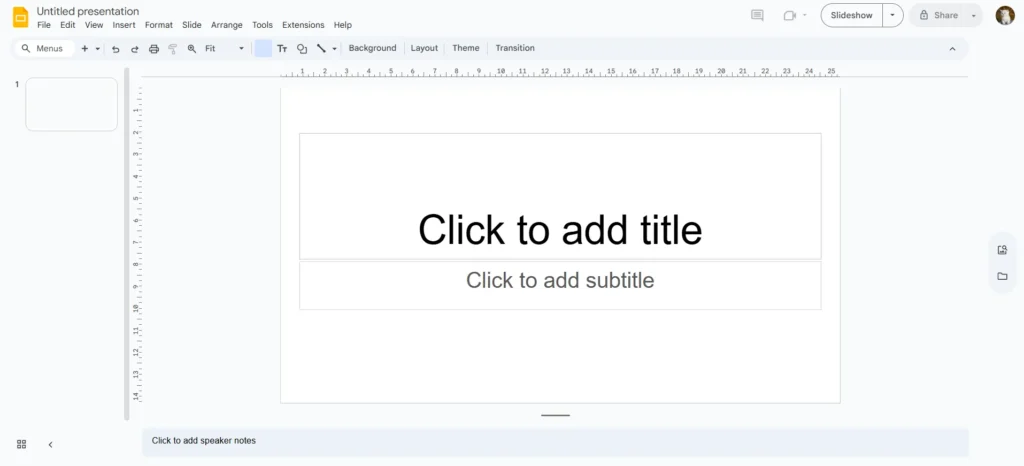The image size is (1024, 466).
Task: Undo the last action
Action: (116, 49)
